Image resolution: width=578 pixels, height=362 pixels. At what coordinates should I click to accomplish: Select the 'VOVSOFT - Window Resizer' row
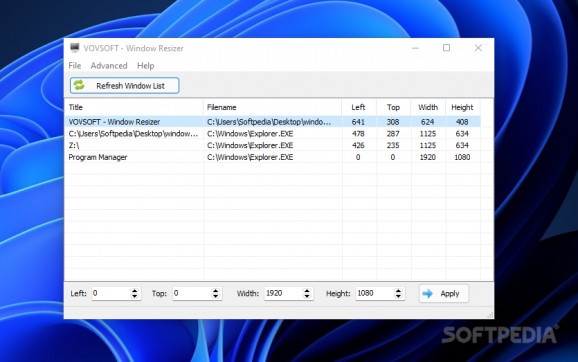tap(272, 122)
